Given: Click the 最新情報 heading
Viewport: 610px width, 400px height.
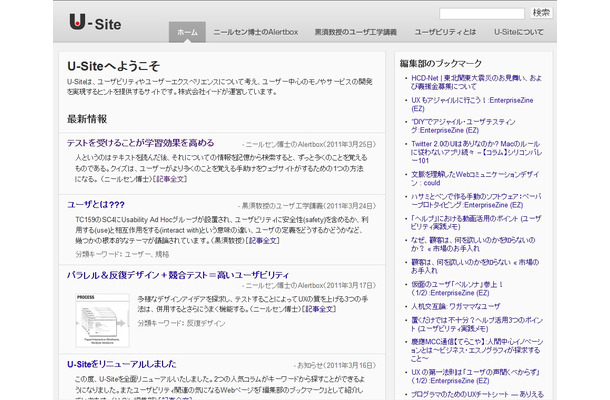Looking at the screenshot, I should coord(87,119).
